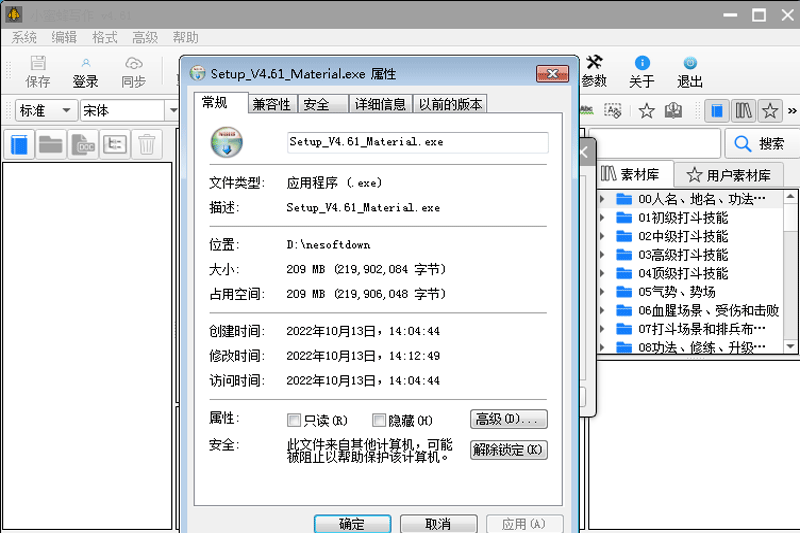Image resolution: width=800 pixels, height=533 pixels.
Task: Open the style dropdown showing 标准
Action: 46,111
